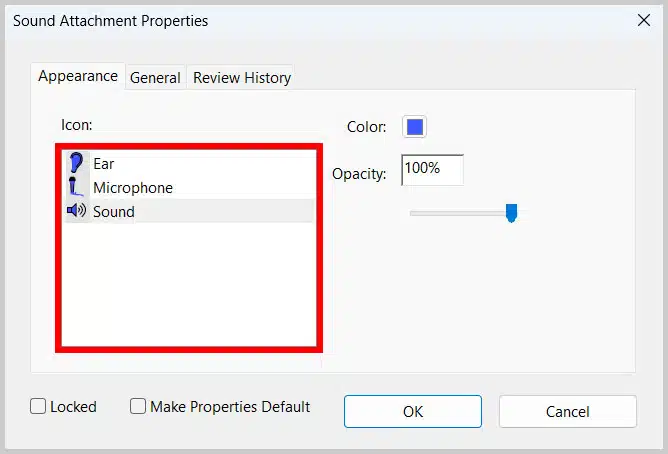Screen dimensions: 668x454
Task: Select the Ear icon in the list
Action: pyautogui.click(x=77, y=163)
